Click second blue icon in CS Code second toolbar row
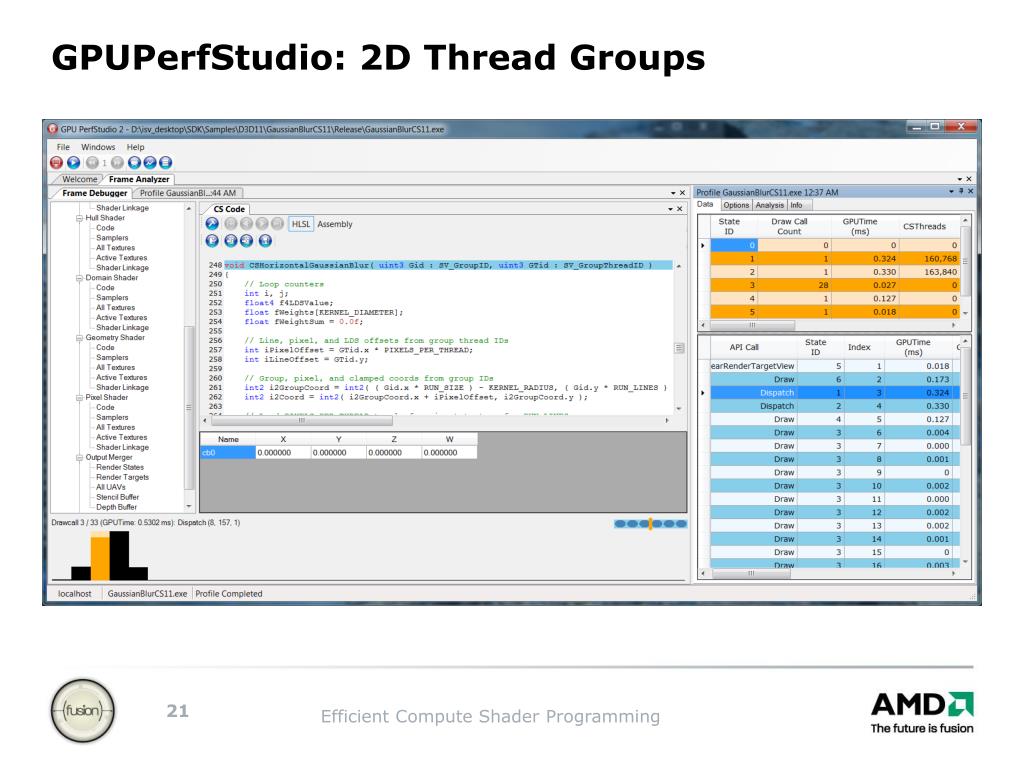The width and height of the screenshot is (1024, 768). tap(231, 240)
